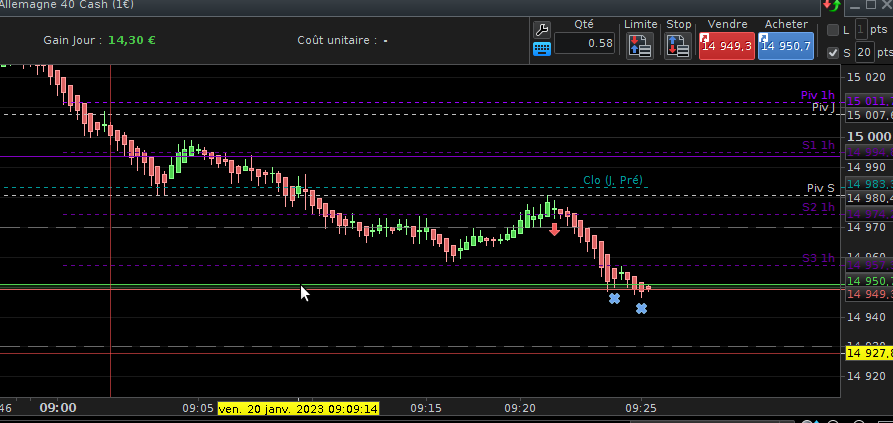Select the S3 1h support label
Screen dimensions: 893x423
(818, 258)
